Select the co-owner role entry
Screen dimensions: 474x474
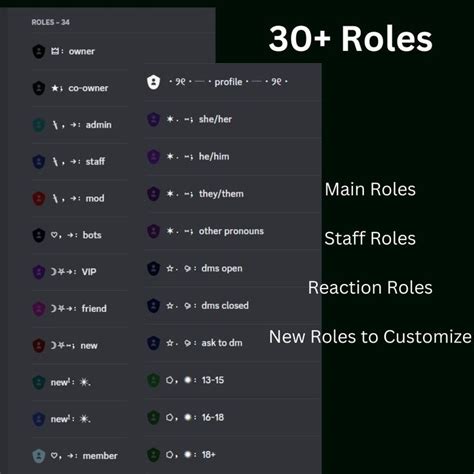tap(80, 88)
